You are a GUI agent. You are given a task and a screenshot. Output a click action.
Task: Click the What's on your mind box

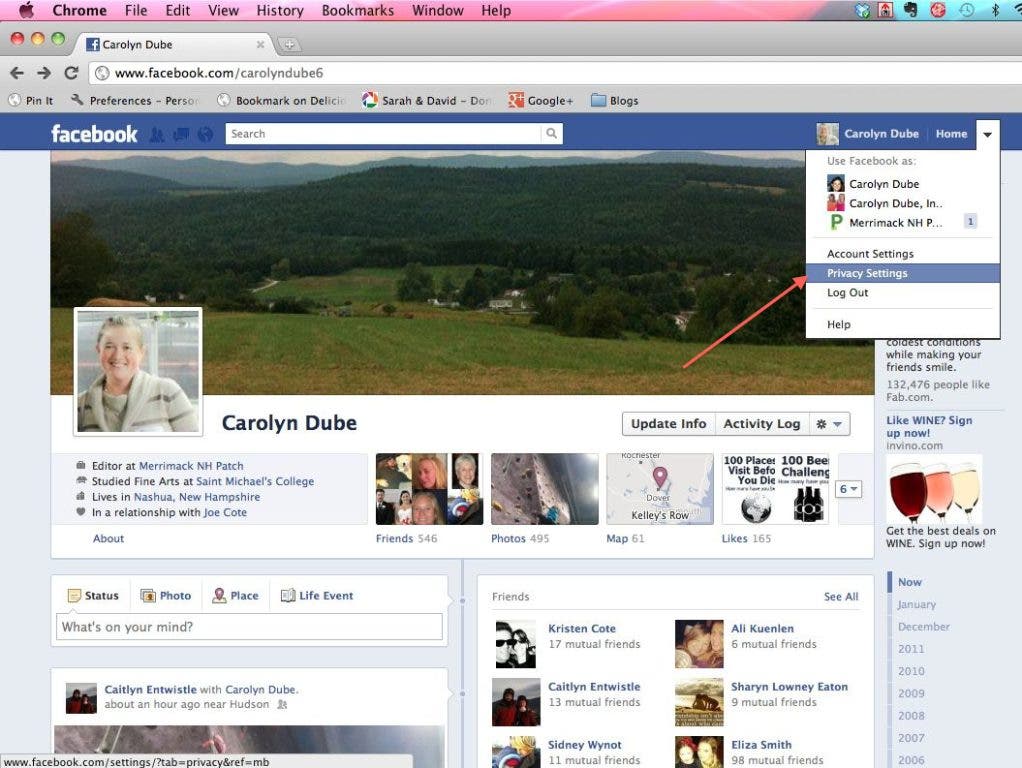click(x=249, y=627)
